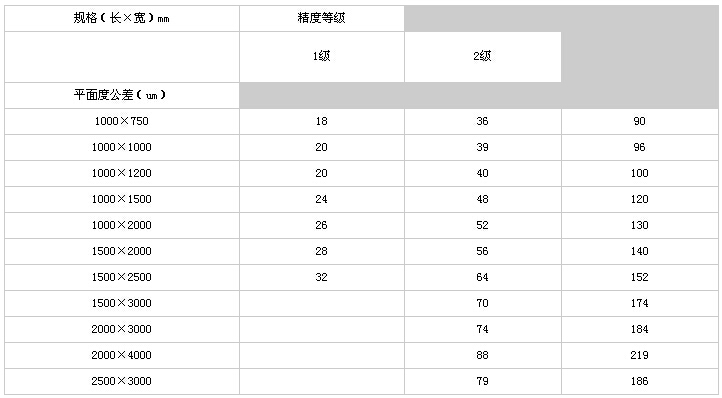Select the 精度等级 header cell
Image resolution: width=722 pixels, height=398 pixels.
(x=321, y=18)
